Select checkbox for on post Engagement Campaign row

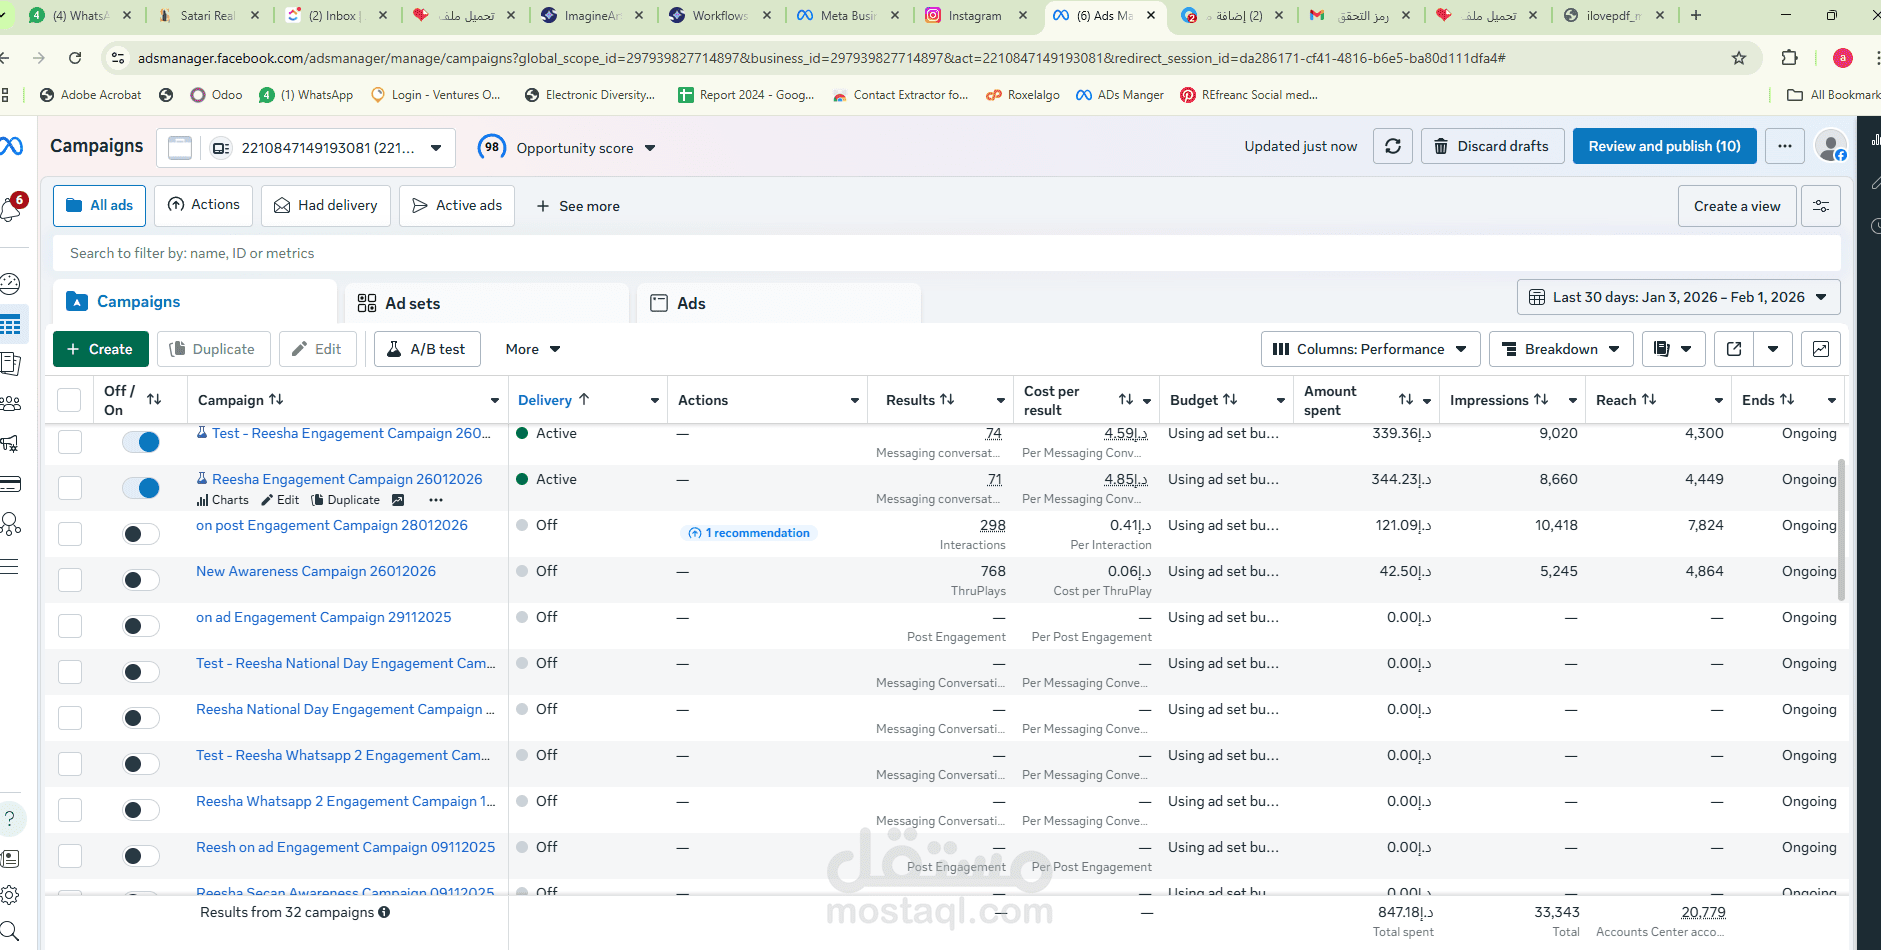pyautogui.click(x=70, y=534)
